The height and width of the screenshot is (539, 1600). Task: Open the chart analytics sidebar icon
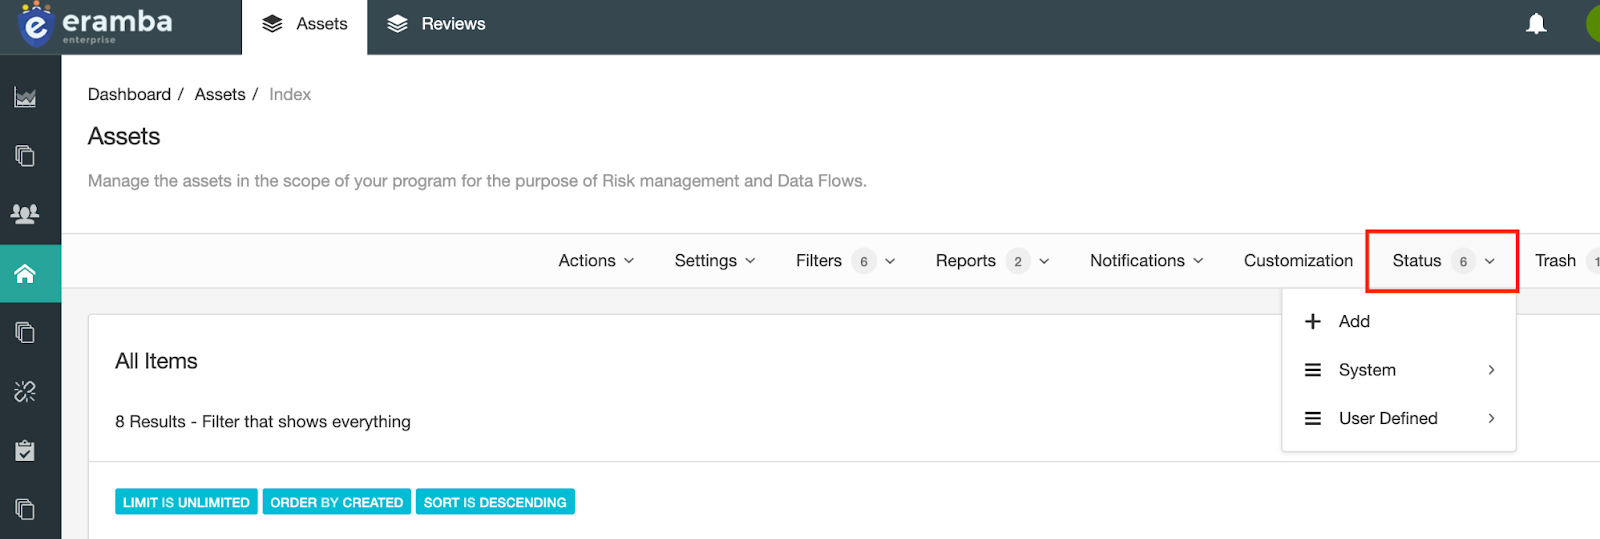[x=25, y=97]
